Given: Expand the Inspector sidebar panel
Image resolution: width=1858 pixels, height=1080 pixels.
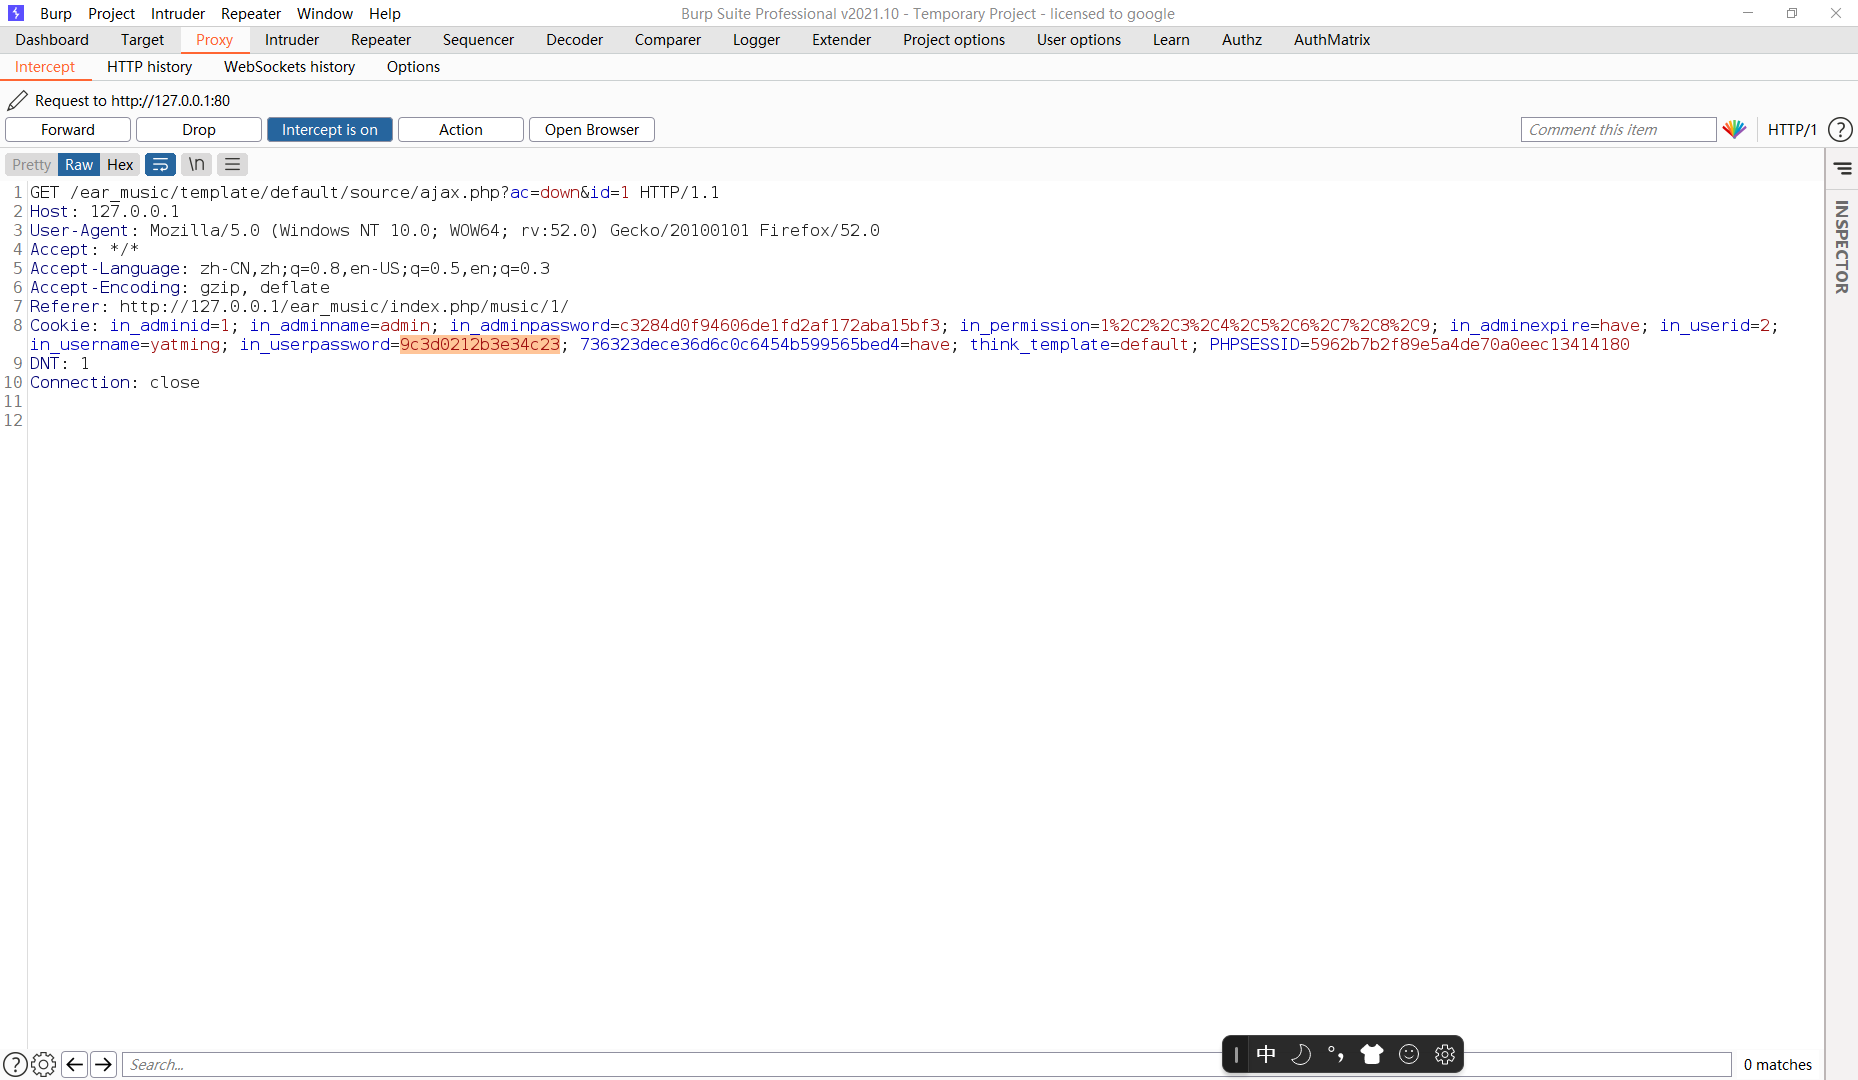Looking at the screenshot, I should pos(1840,245).
